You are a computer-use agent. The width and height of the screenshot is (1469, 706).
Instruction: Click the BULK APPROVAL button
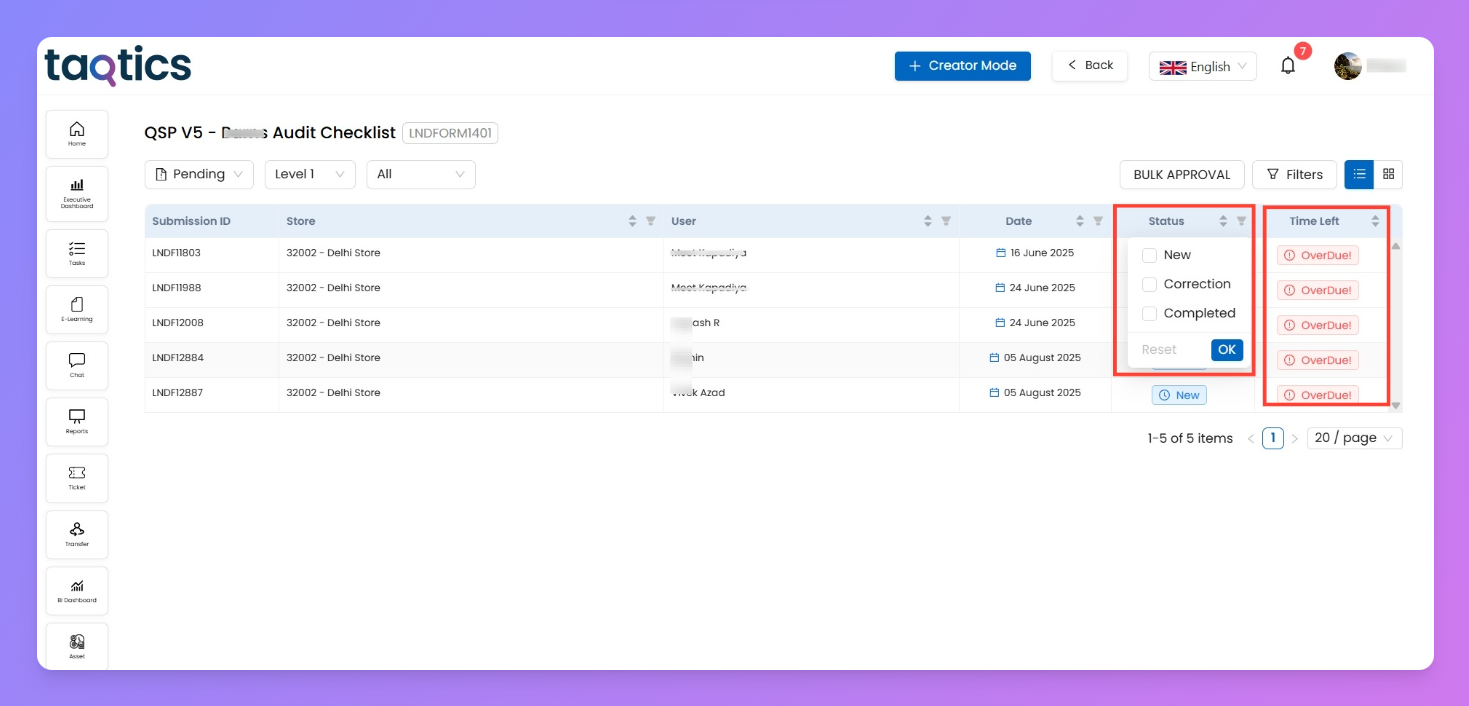[x=1181, y=174]
